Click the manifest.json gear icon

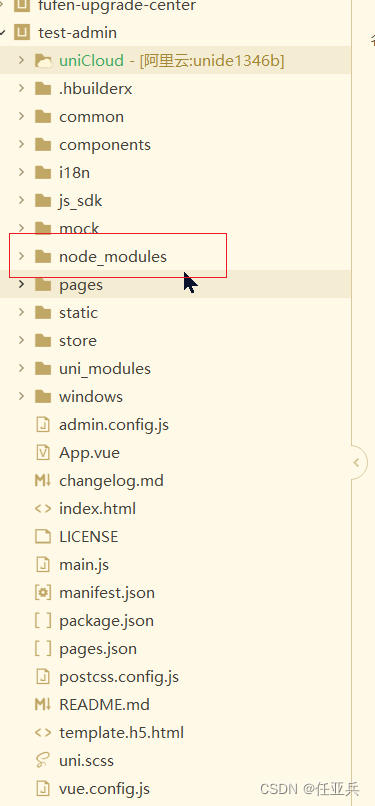[43, 593]
